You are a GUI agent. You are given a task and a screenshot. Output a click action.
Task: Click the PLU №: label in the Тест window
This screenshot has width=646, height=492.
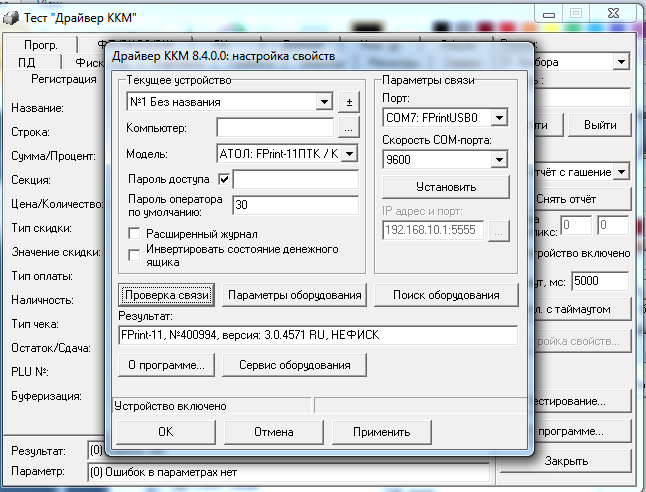(30, 372)
